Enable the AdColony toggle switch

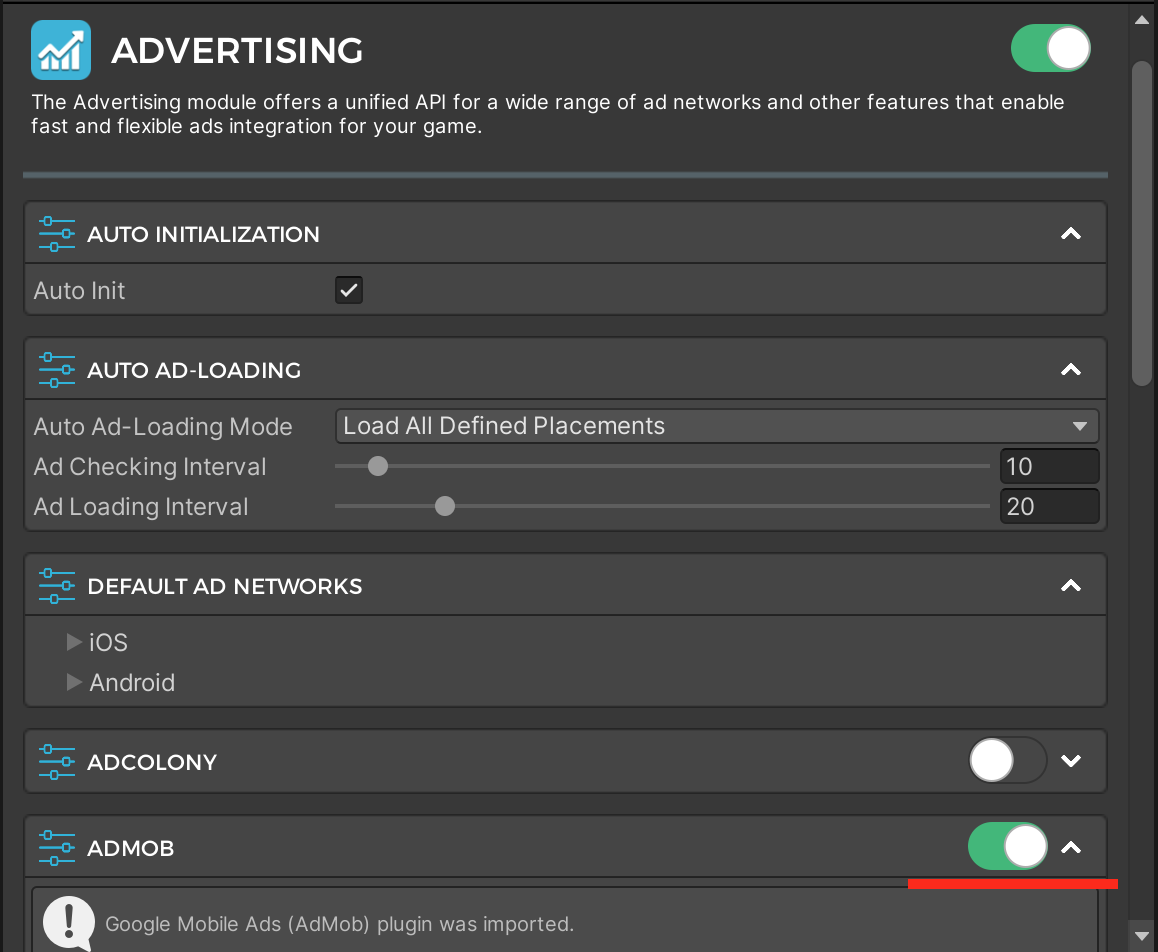(x=1008, y=761)
